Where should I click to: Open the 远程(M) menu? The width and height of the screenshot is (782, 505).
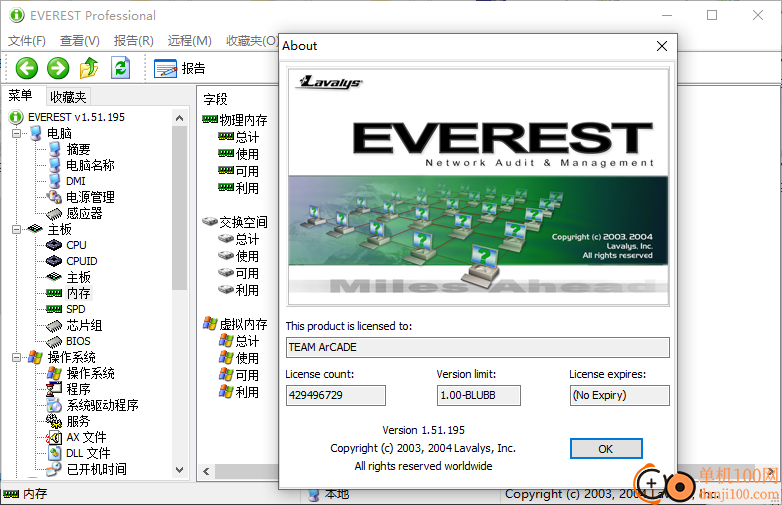click(x=190, y=40)
